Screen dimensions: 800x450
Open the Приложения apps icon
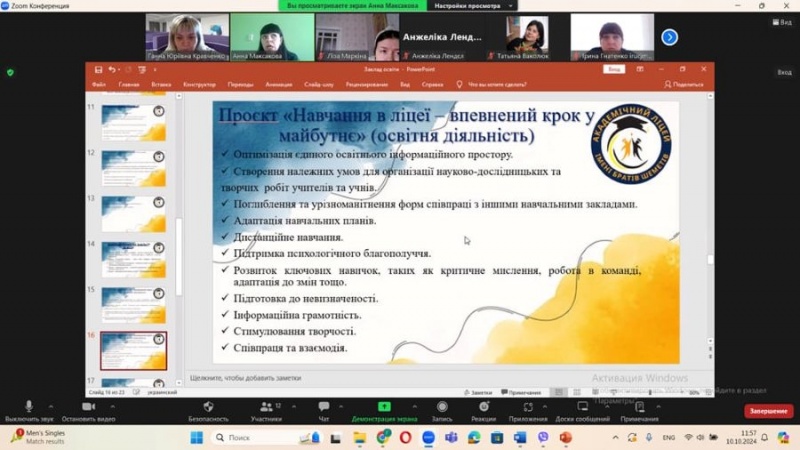pos(528,409)
